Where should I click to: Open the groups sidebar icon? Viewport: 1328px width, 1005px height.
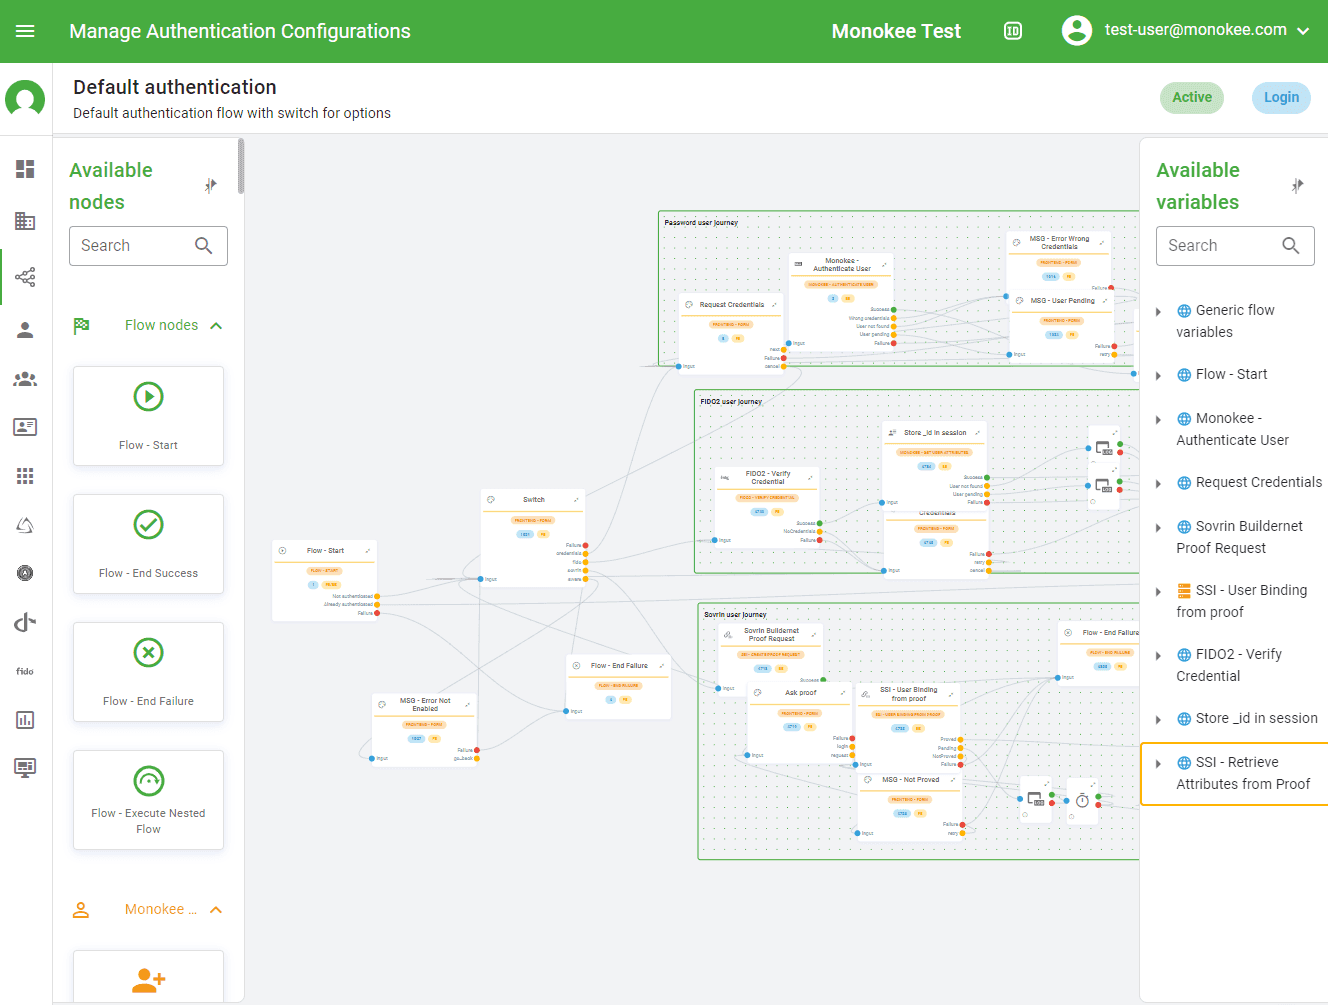tap(25, 379)
